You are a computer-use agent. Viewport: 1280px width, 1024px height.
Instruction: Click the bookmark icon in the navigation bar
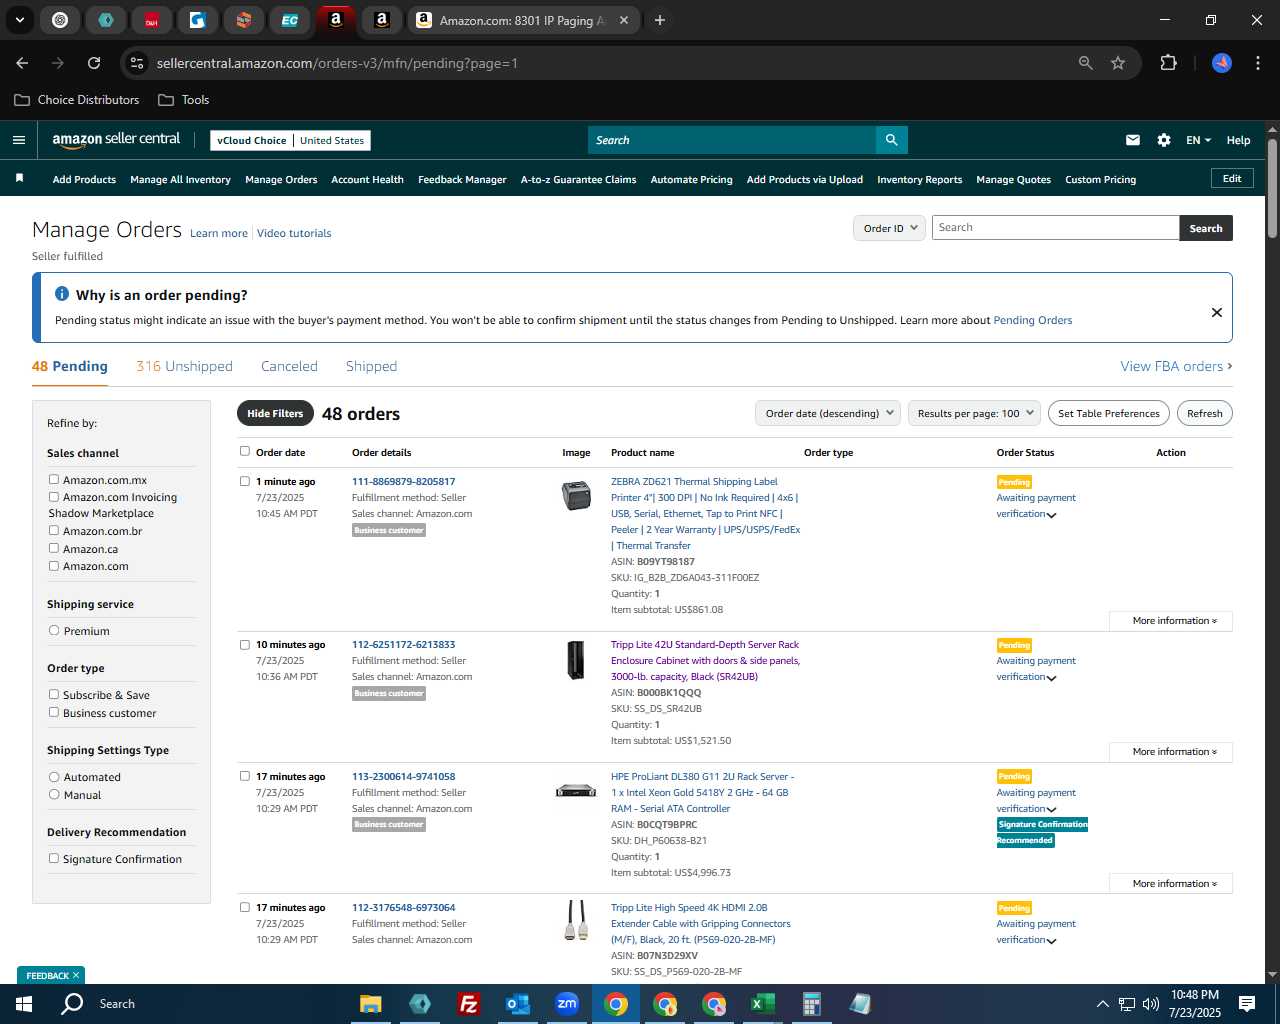coord(19,178)
